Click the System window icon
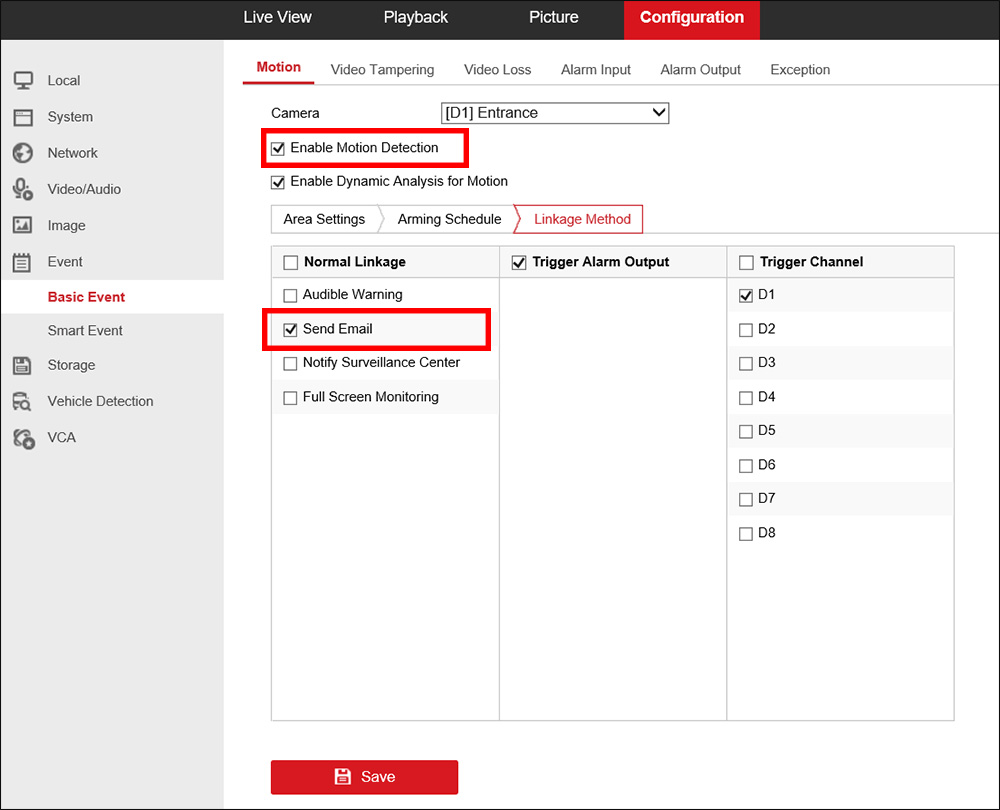Viewport: 1000px width, 810px height. tap(23, 117)
